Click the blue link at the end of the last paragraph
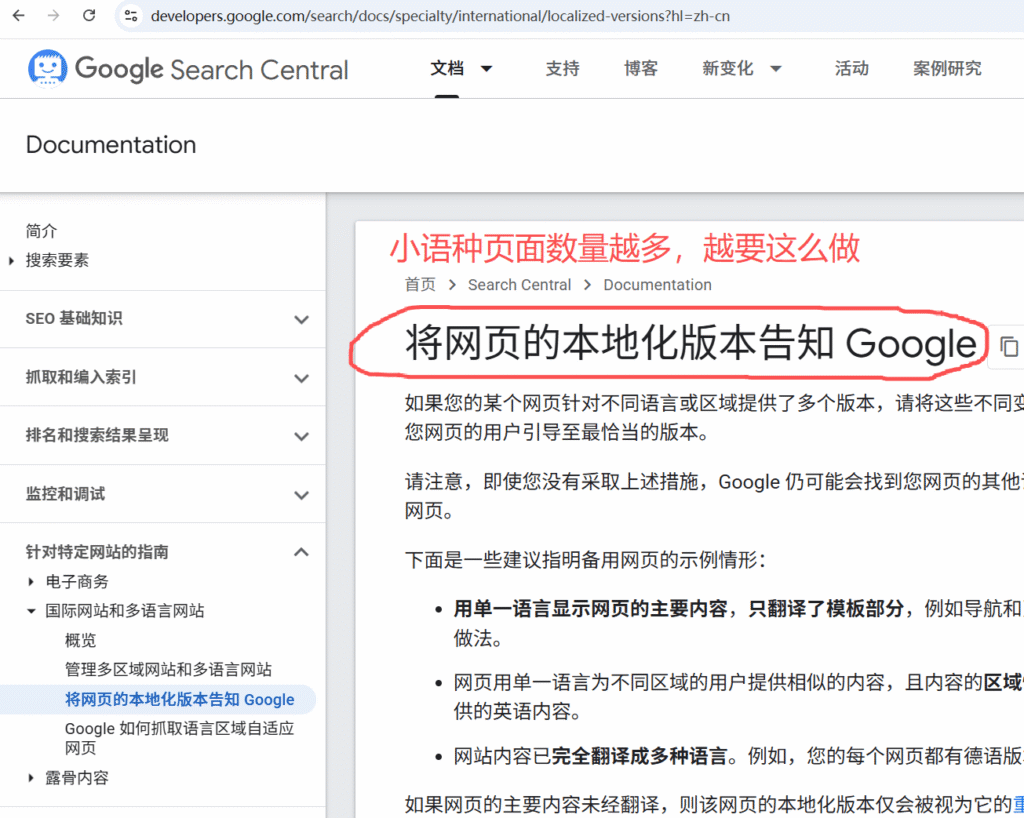Screen dimensions: 1024x818 (x=1017, y=804)
